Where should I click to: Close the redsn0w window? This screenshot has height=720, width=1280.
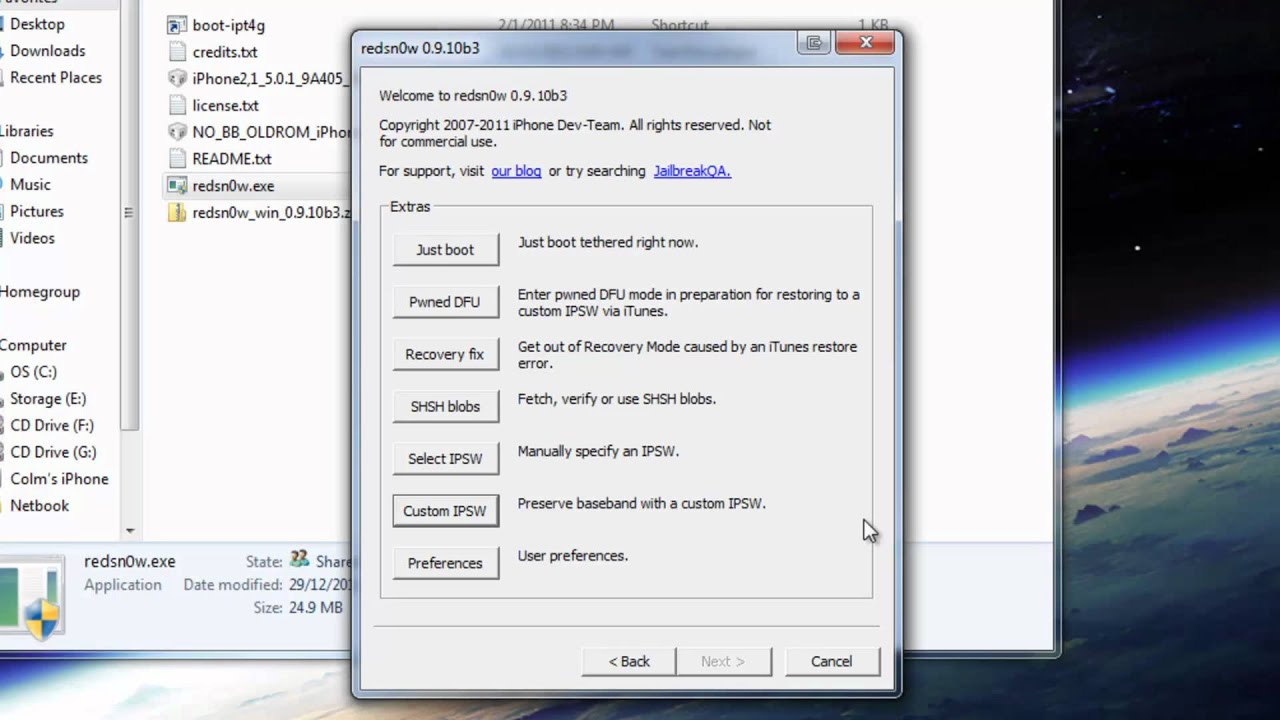pyautogui.click(x=866, y=43)
